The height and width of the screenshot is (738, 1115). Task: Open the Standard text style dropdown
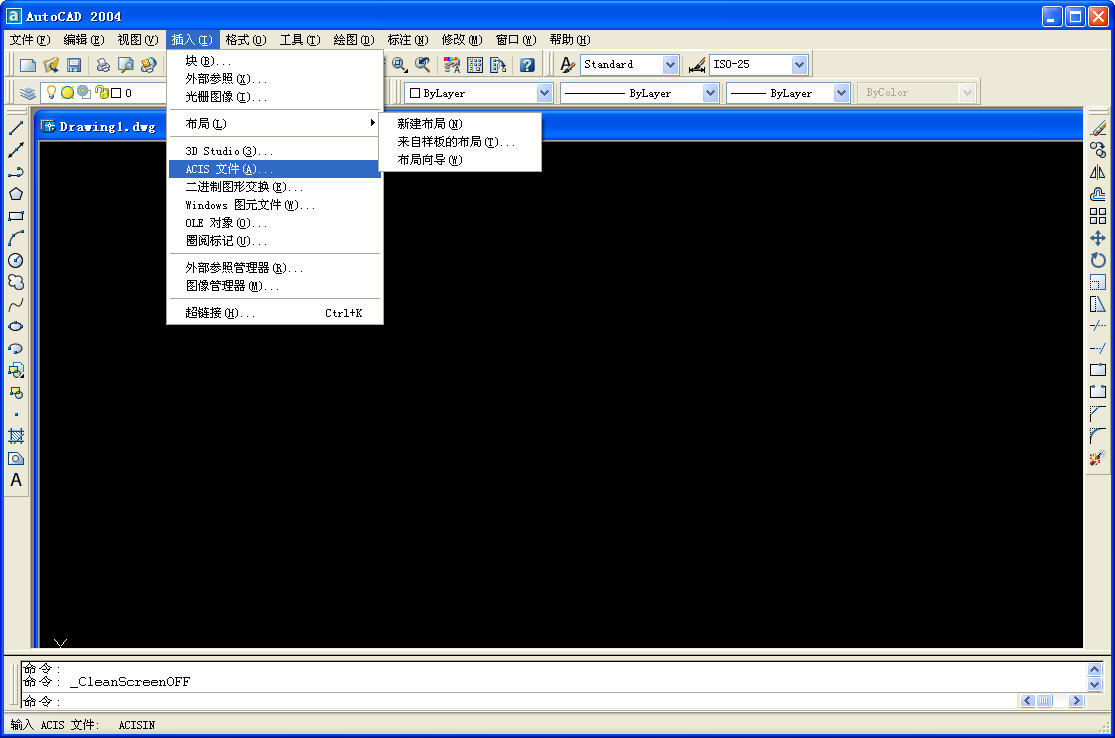tap(670, 65)
